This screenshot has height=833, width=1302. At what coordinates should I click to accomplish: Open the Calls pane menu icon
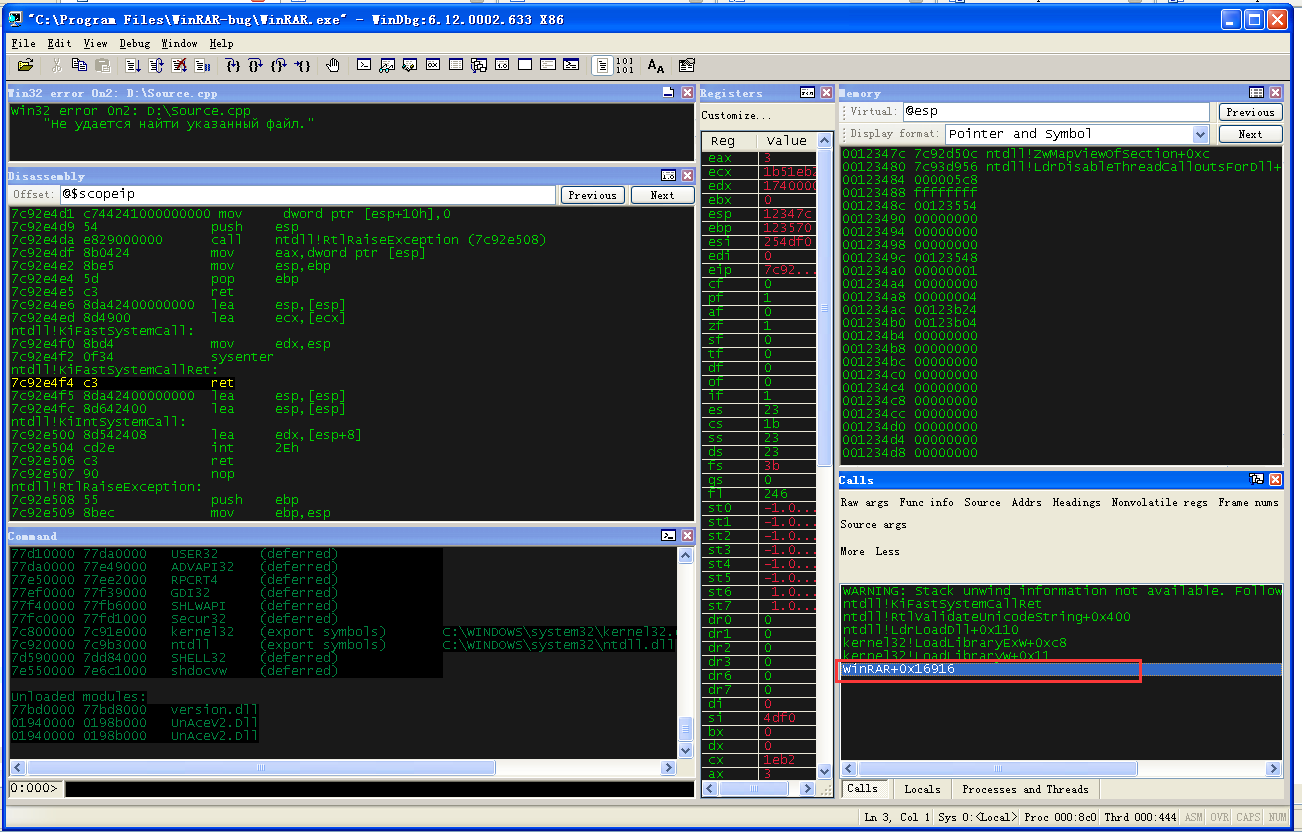pos(1257,480)
